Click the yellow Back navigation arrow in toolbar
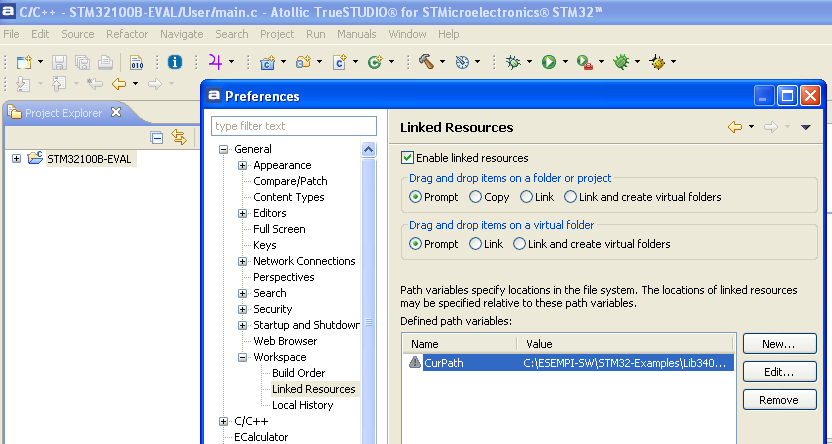832x444 pixels. click(x=119, y=84)
